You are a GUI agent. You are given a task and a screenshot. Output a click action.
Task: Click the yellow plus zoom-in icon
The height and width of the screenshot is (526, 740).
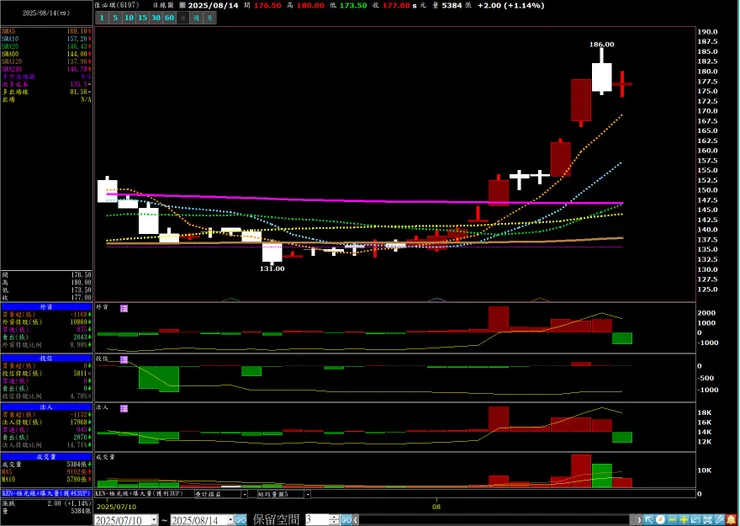coord(684,520)
